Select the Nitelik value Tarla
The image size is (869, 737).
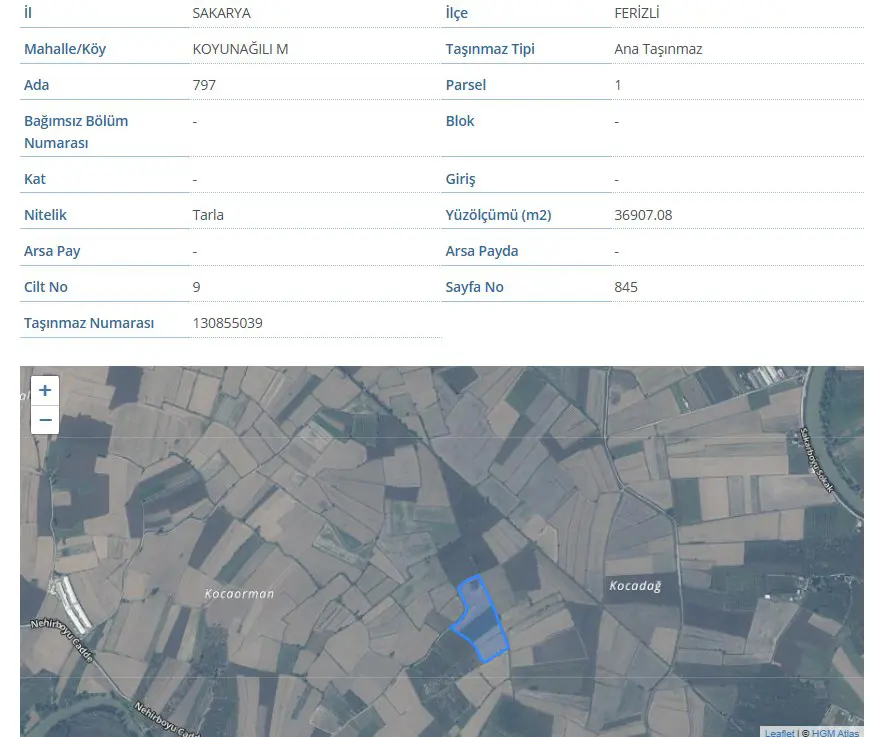208,215
